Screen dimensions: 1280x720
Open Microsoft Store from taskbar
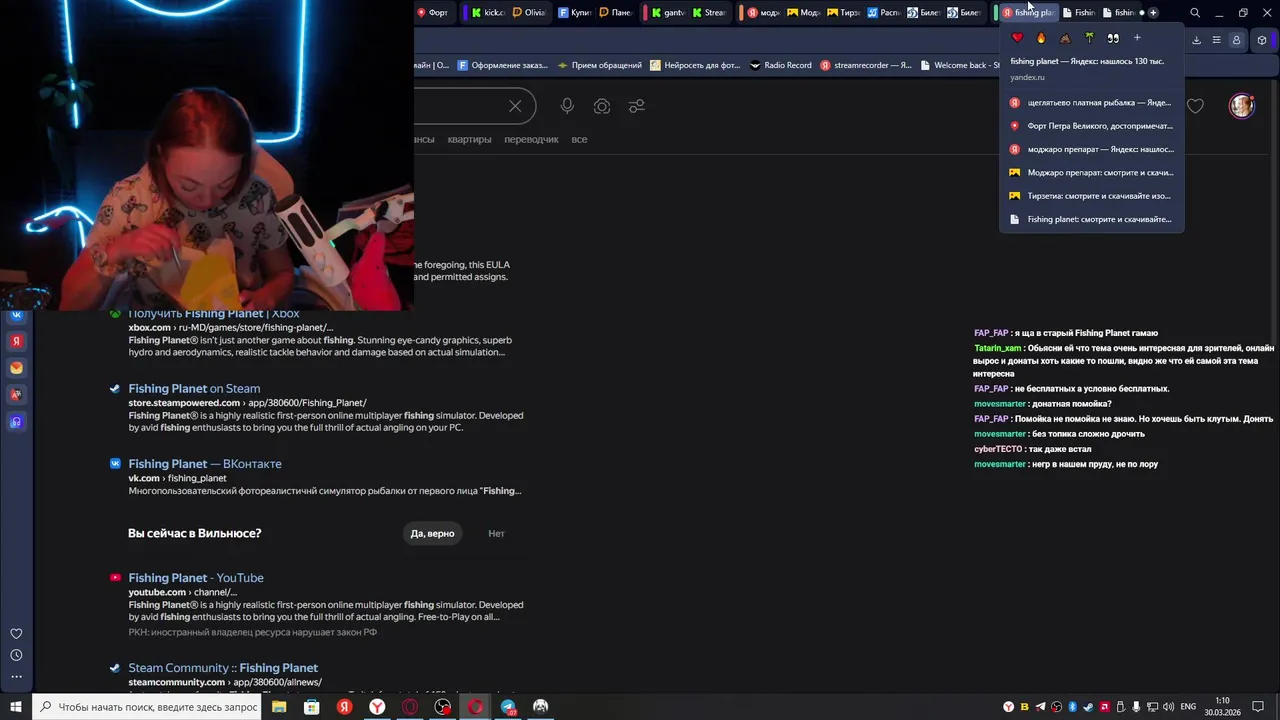(x=312, y=707)
